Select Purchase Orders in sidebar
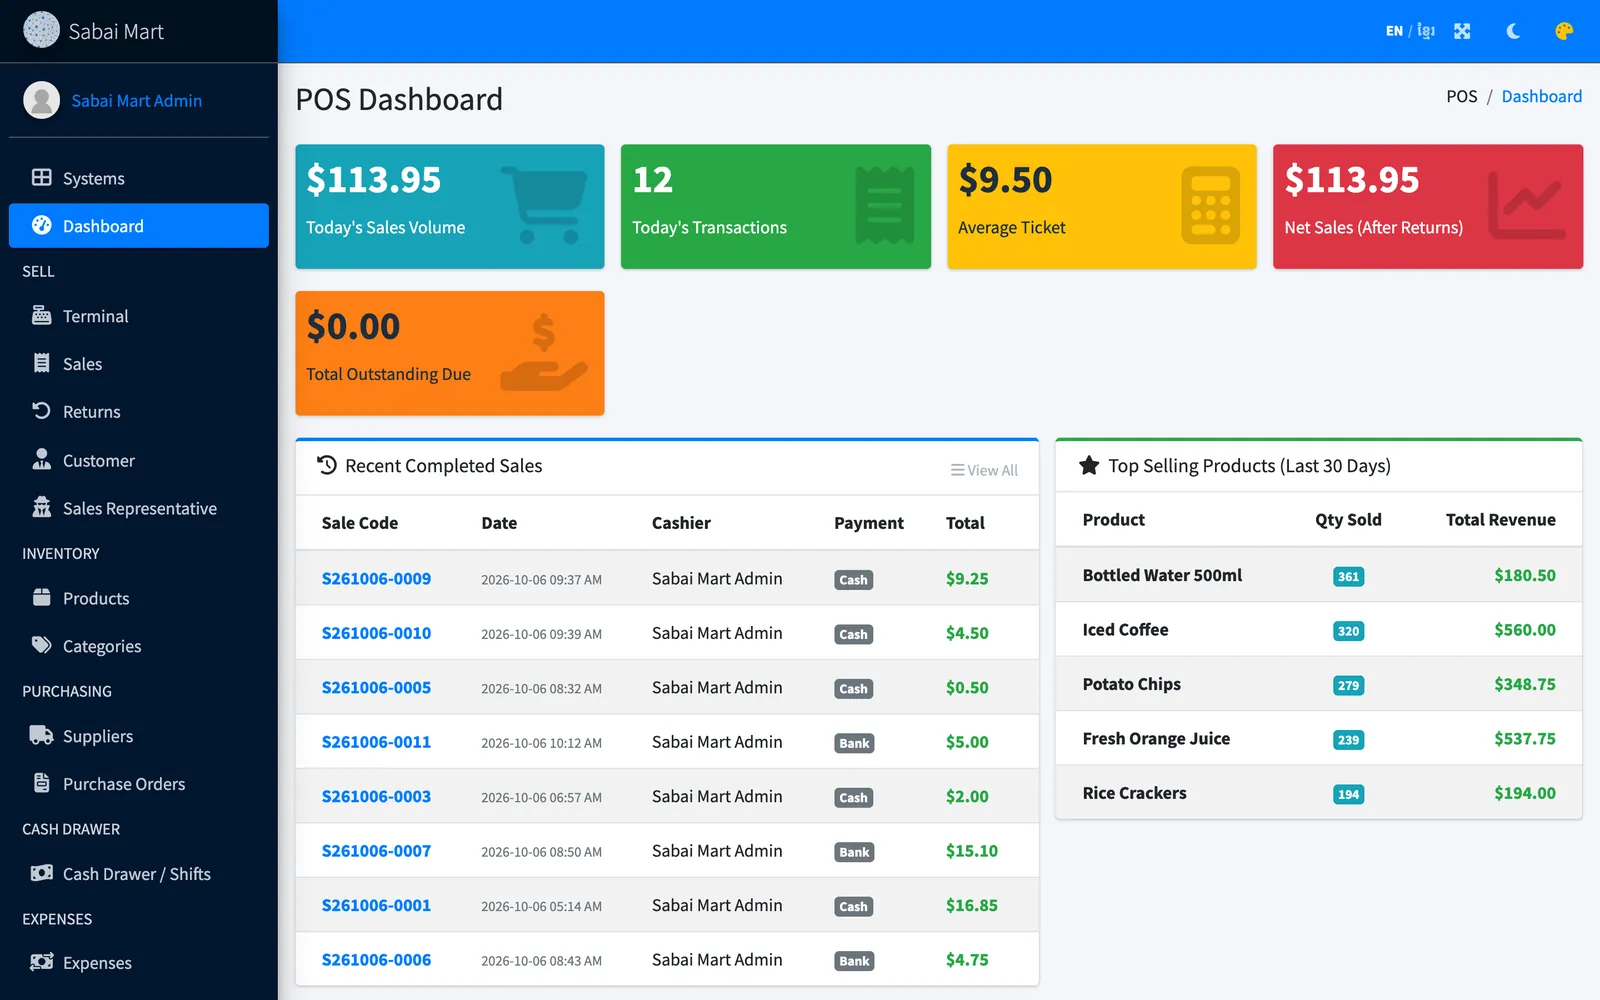 pos(139,784)
